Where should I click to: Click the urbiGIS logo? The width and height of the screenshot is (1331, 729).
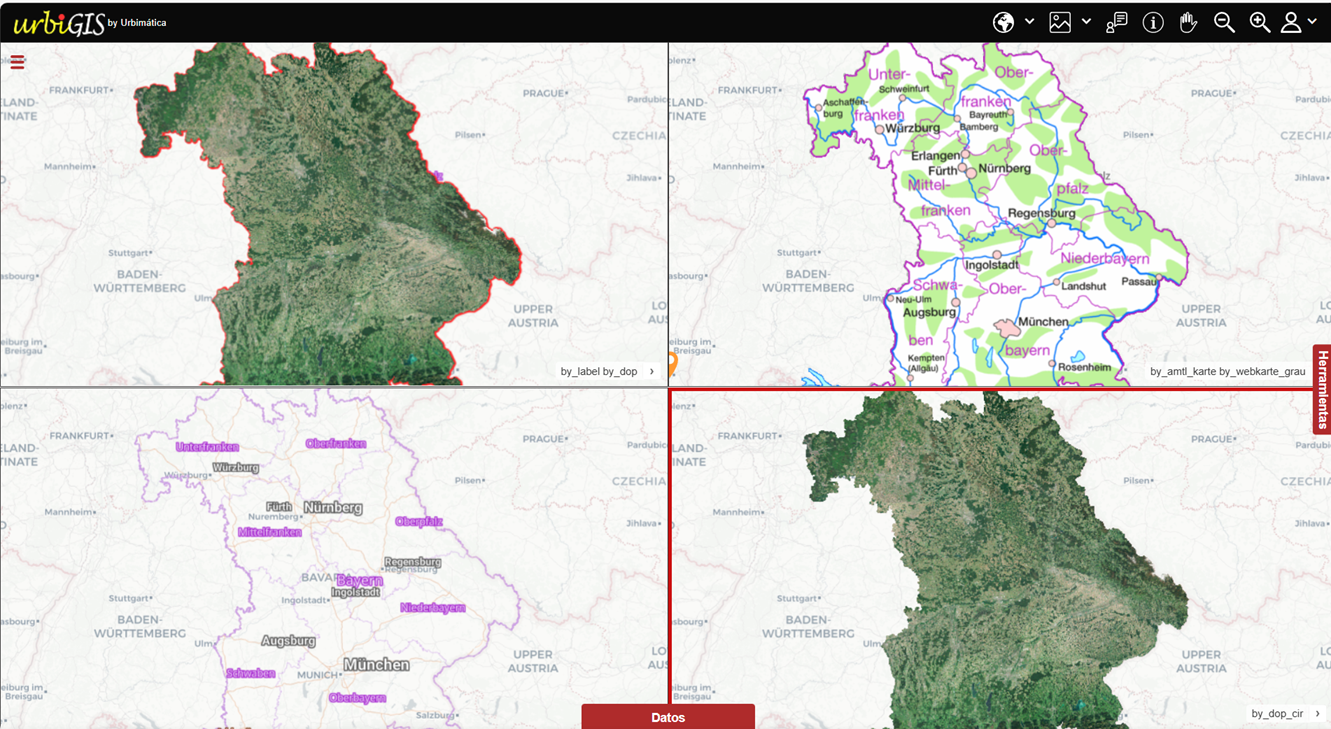coord(60,23)
